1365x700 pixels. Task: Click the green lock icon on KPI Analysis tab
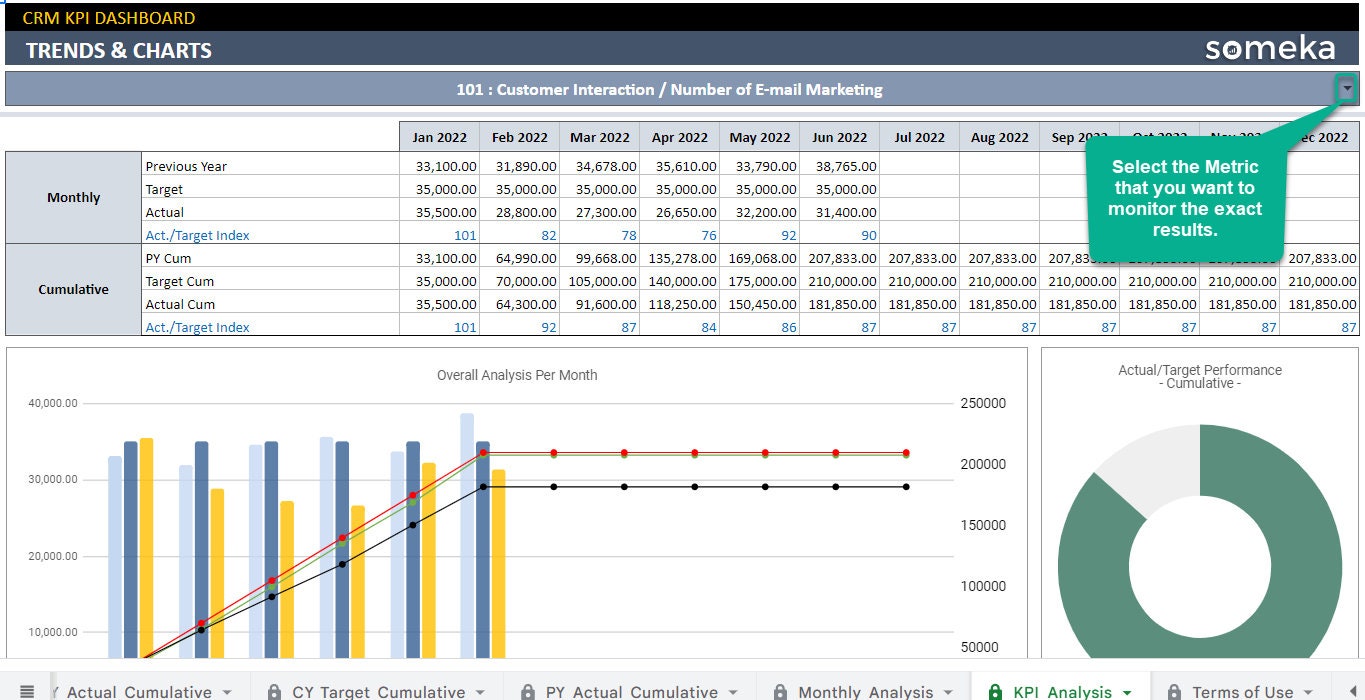coord(995,690)
